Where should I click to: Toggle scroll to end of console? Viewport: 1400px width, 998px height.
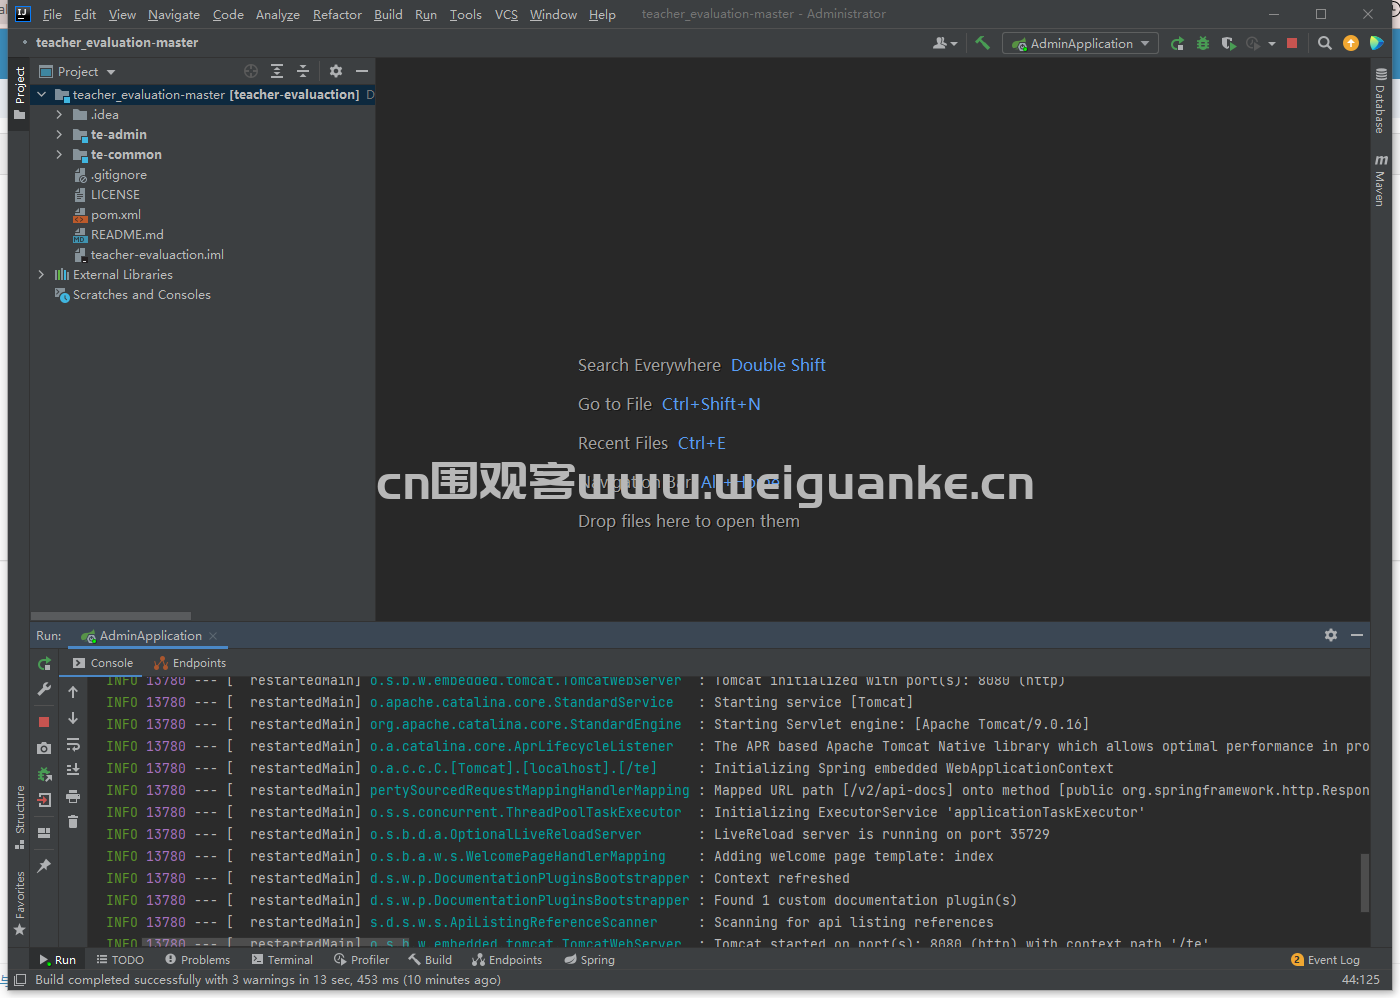coord(73,770)
